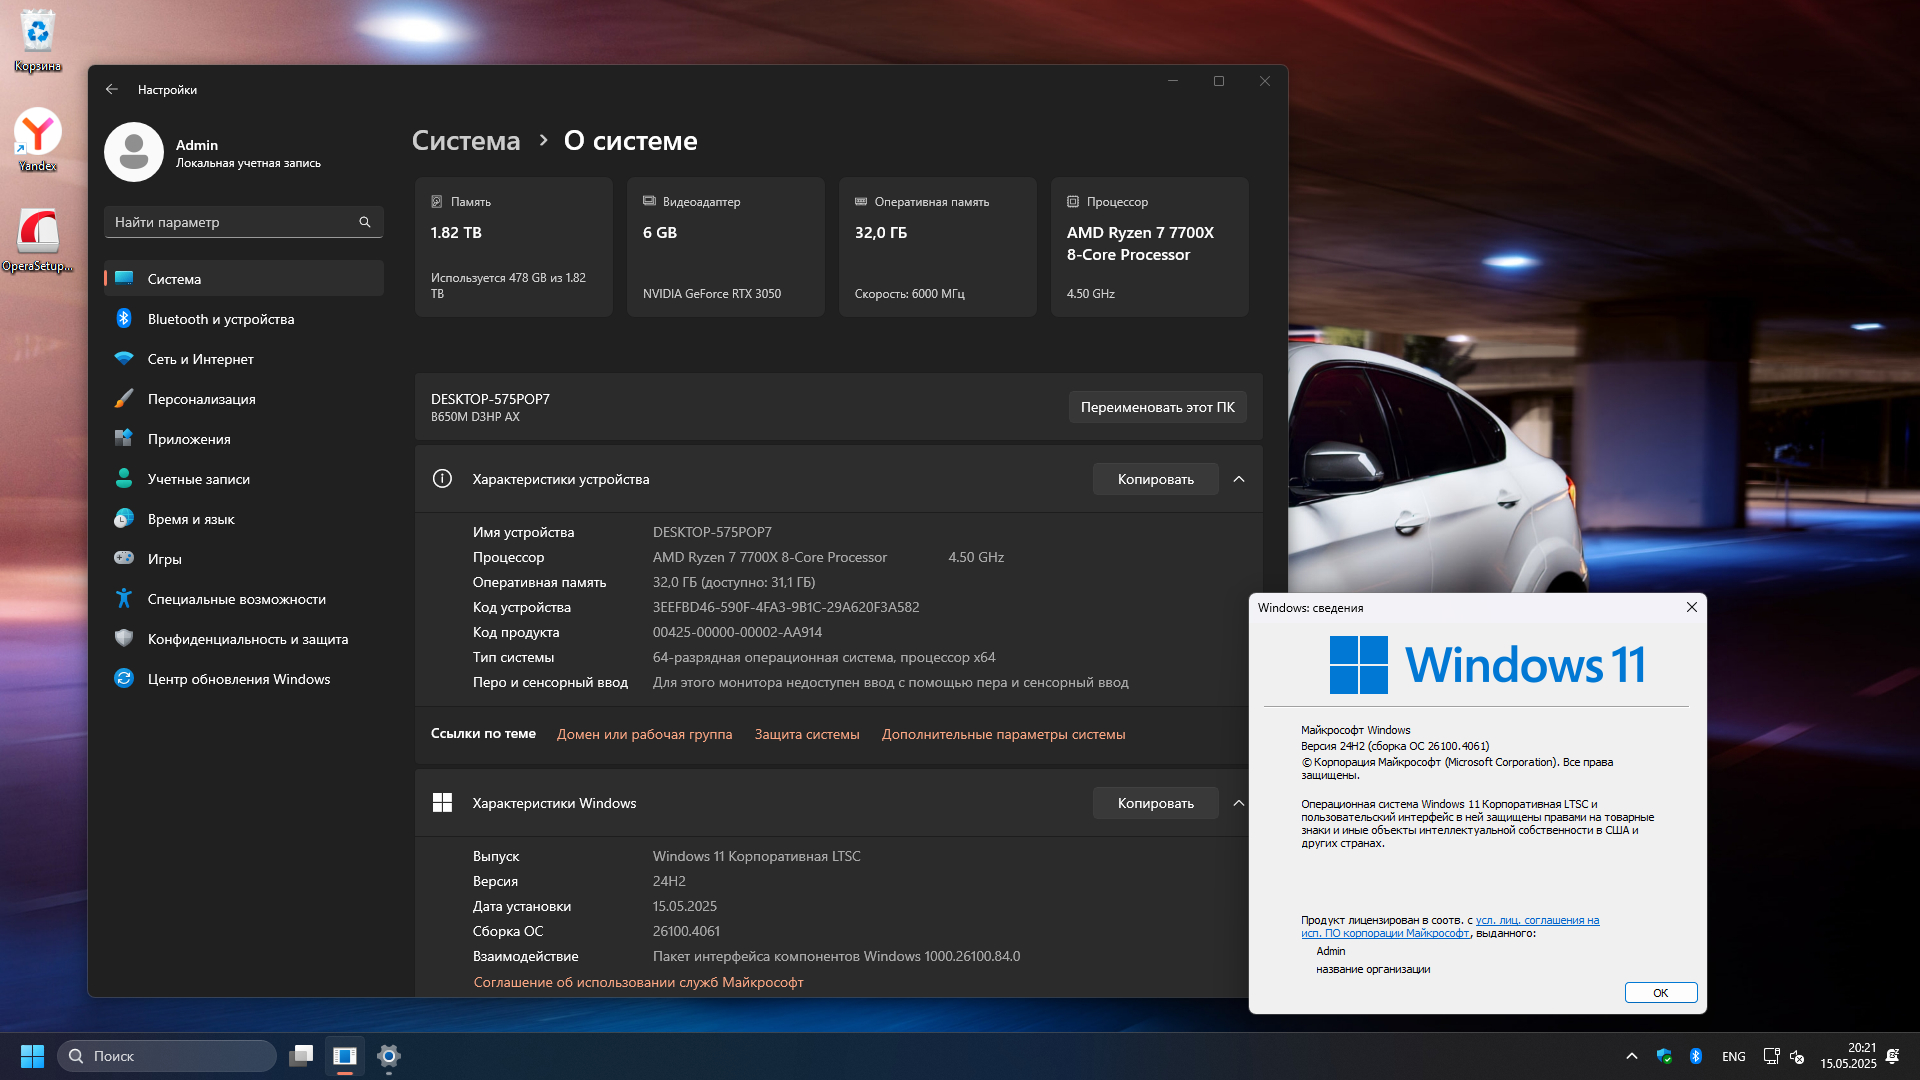Select product code 00425-00000-00002-AA914 text
The height and width of the screenshot is (1080, 1920).
click(737, 632)
